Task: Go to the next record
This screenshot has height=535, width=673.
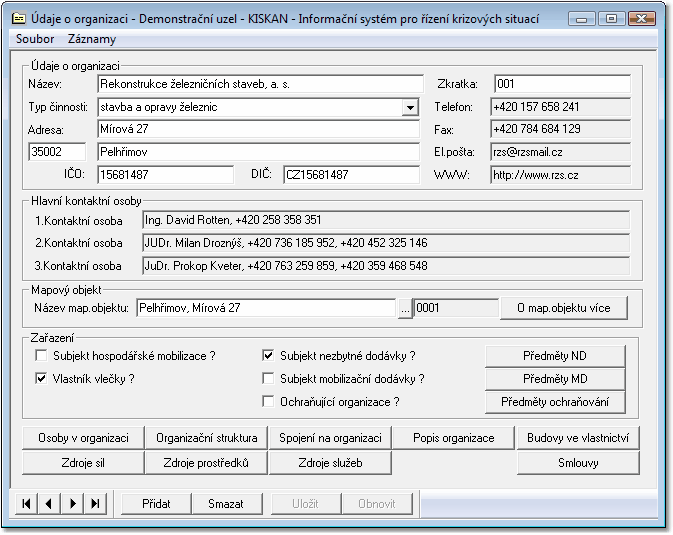Action: (x=72, y=503)
